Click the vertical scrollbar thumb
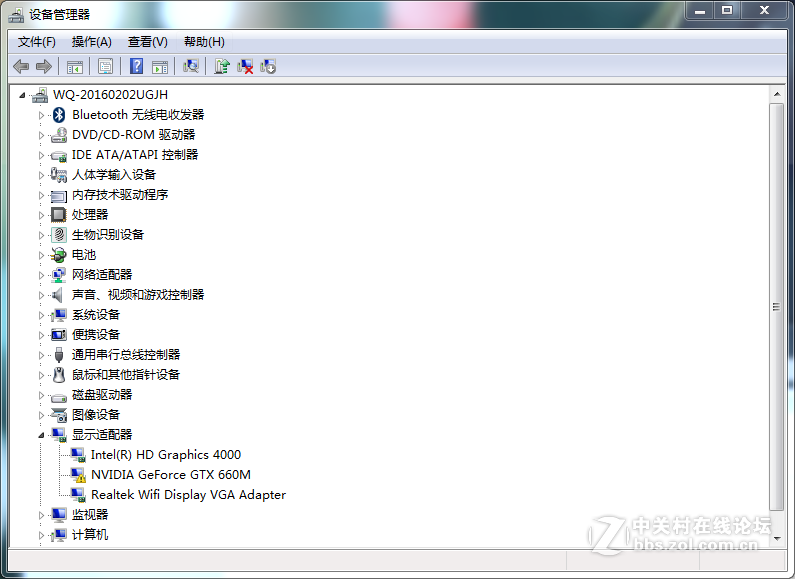 (x=776, y=307)
